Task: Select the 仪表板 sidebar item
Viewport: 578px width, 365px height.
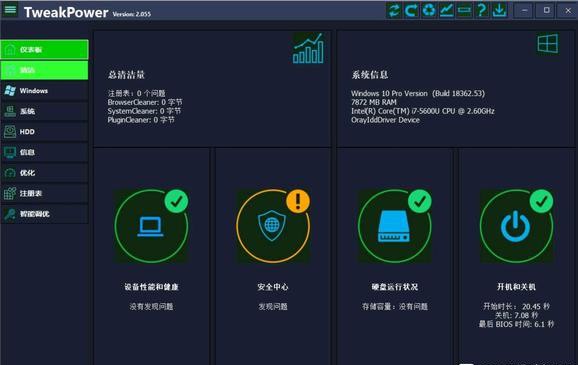Action: (x=44, y=49)
